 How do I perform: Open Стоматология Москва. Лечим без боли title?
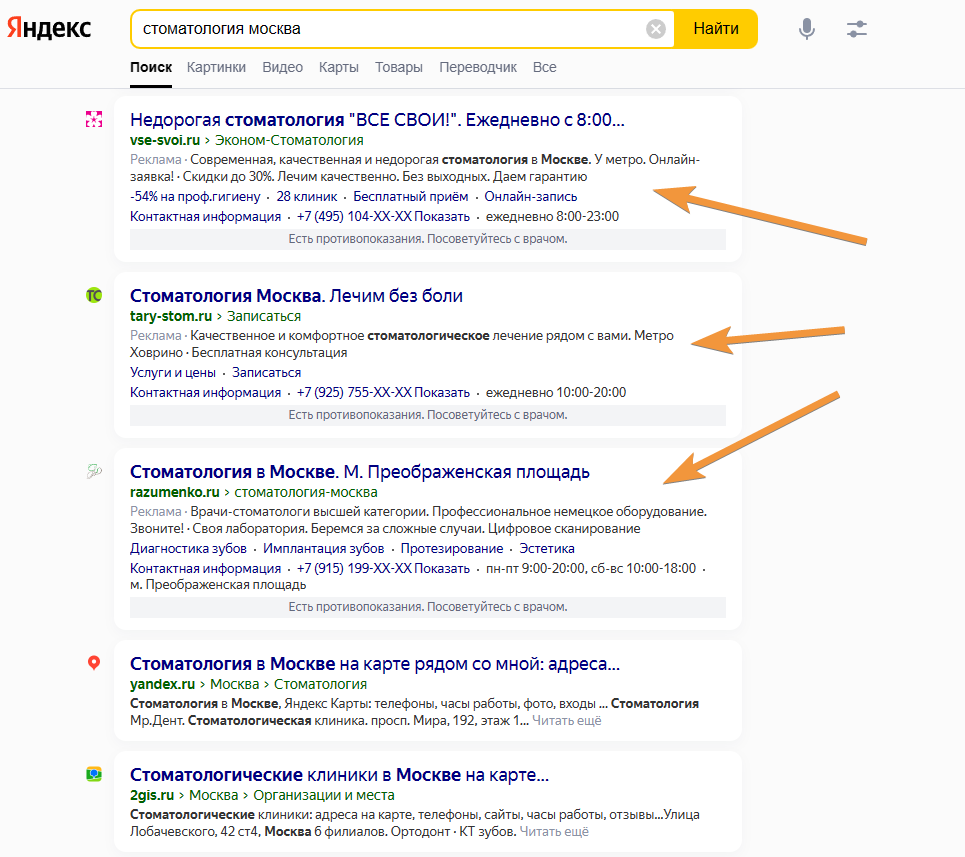pos(296,296)
